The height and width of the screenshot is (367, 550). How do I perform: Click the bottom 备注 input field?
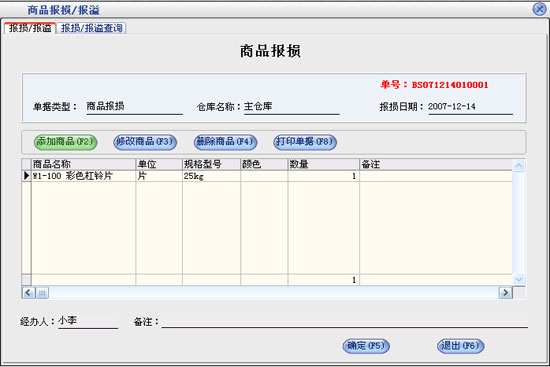(344, 321)
